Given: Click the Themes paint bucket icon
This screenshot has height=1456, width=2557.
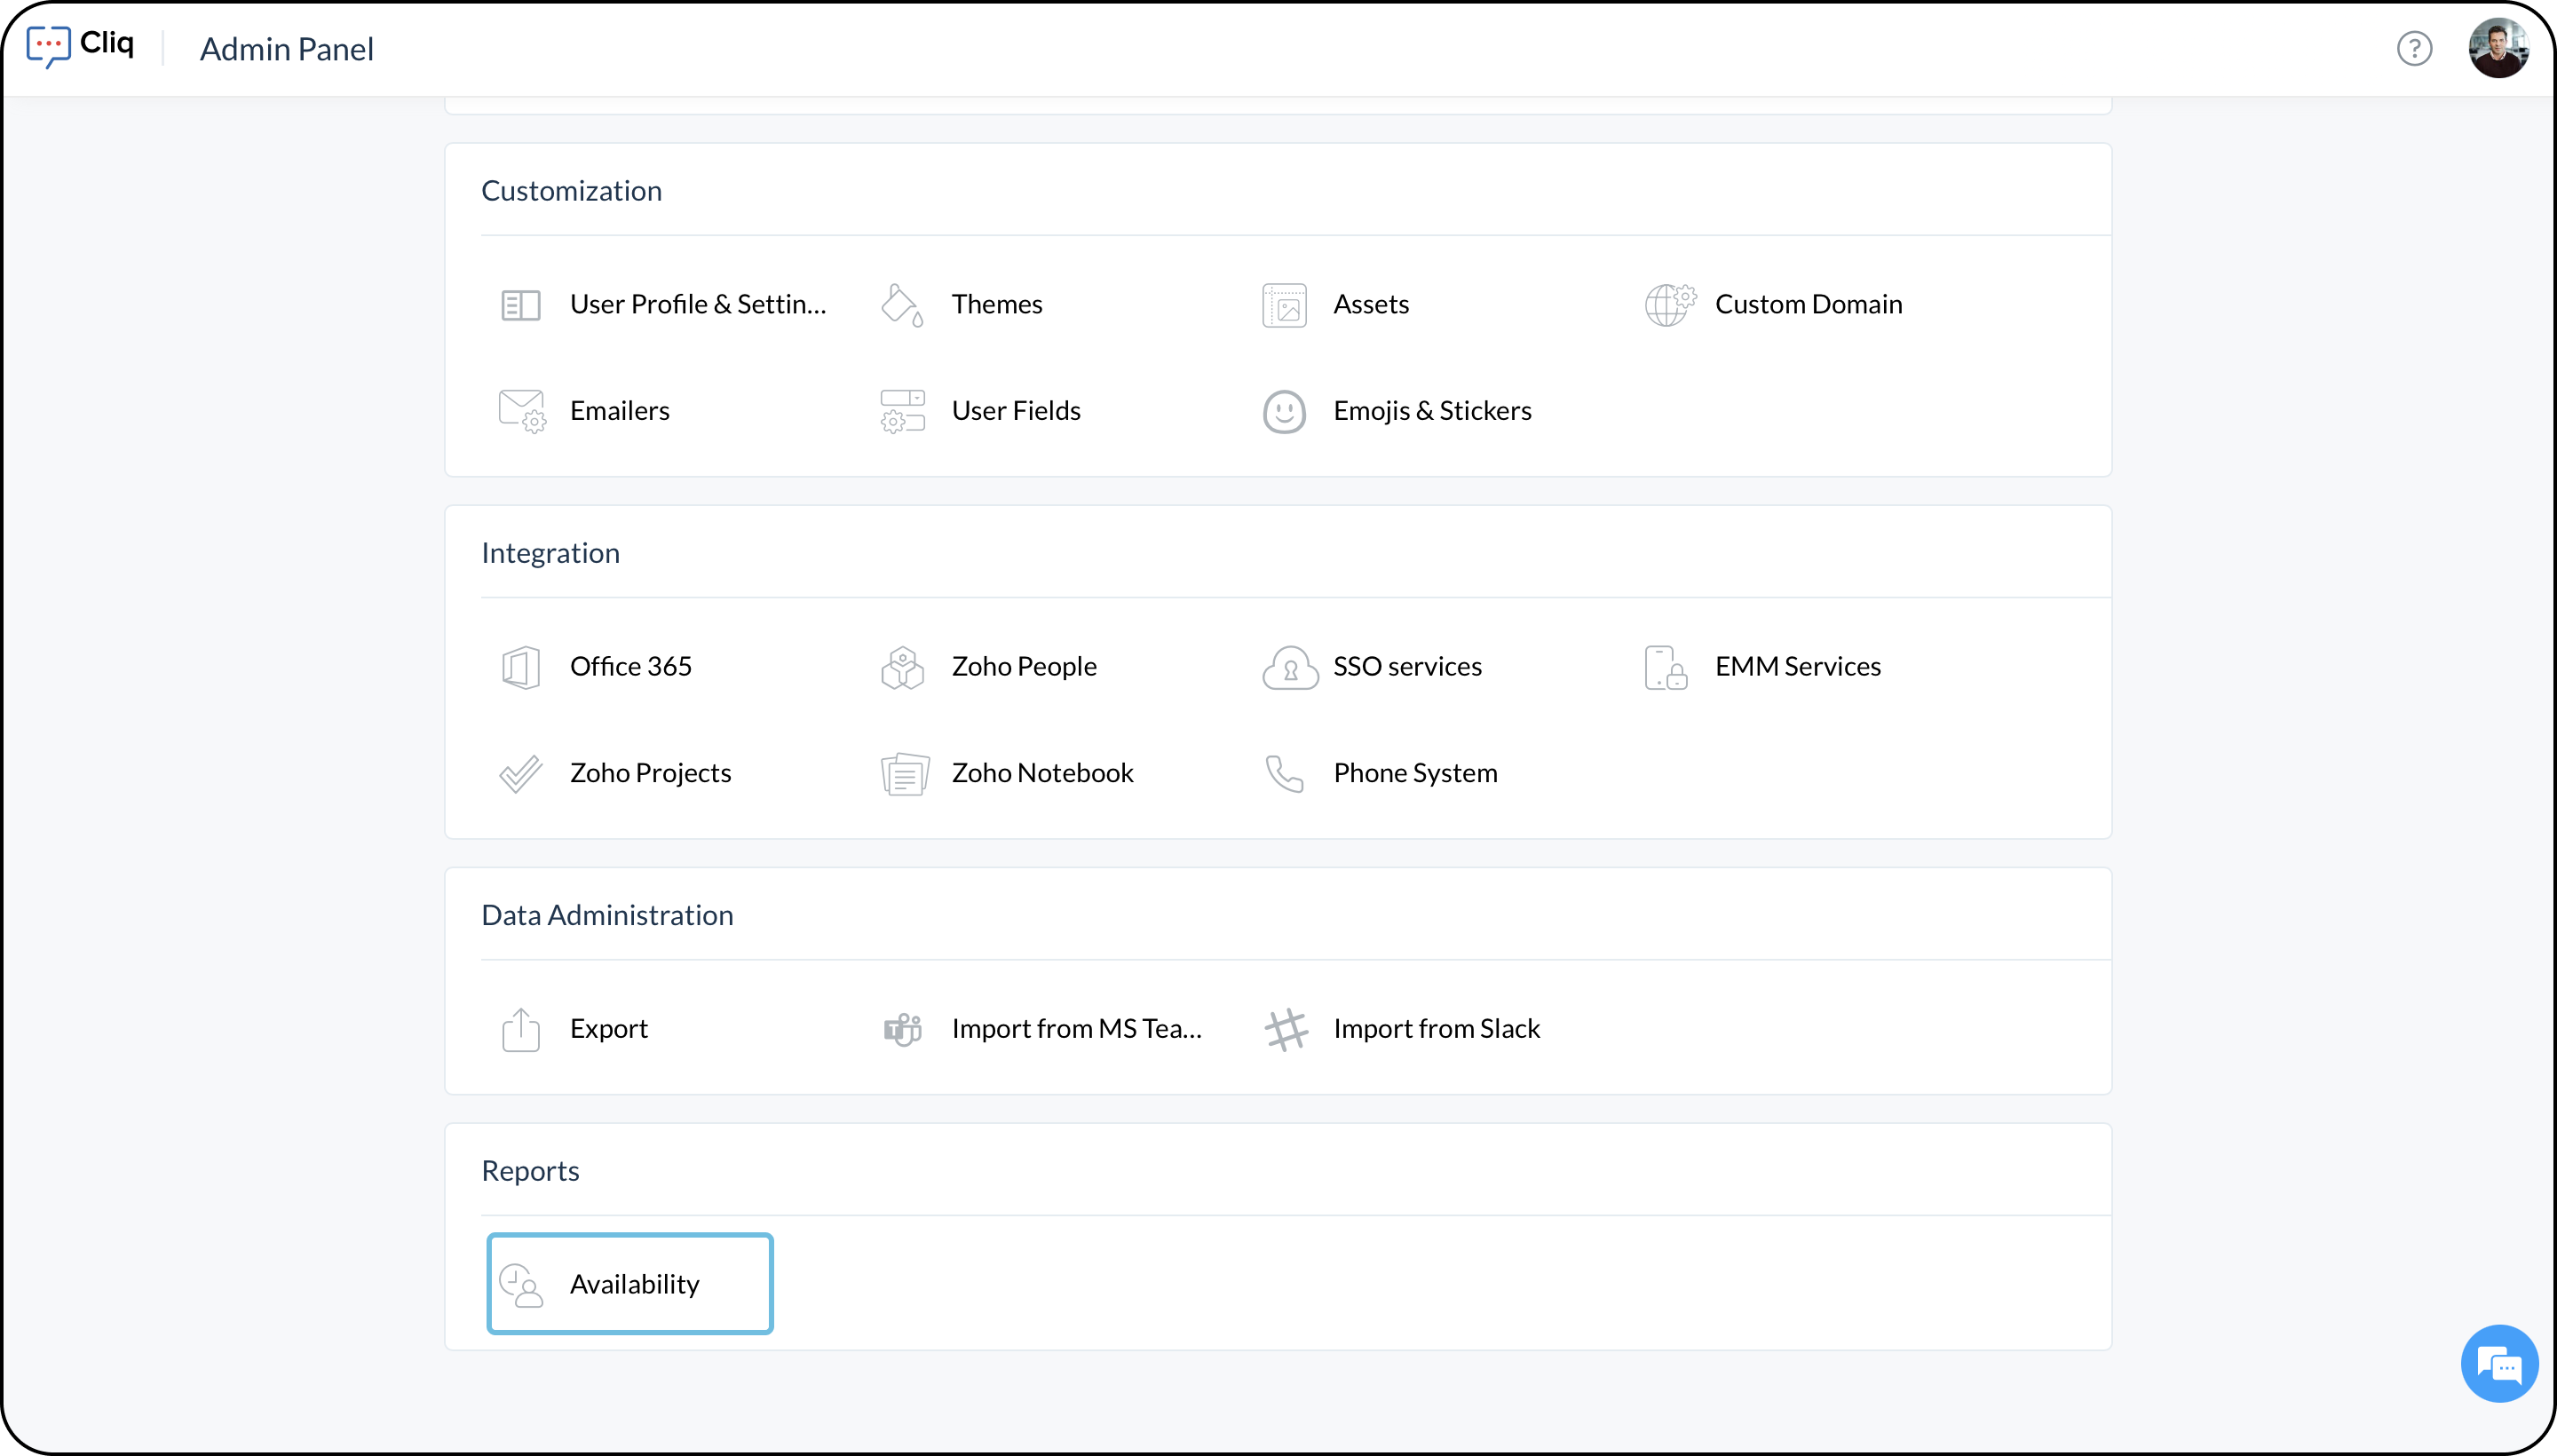Looking at the screenshot, I should 901,305.
